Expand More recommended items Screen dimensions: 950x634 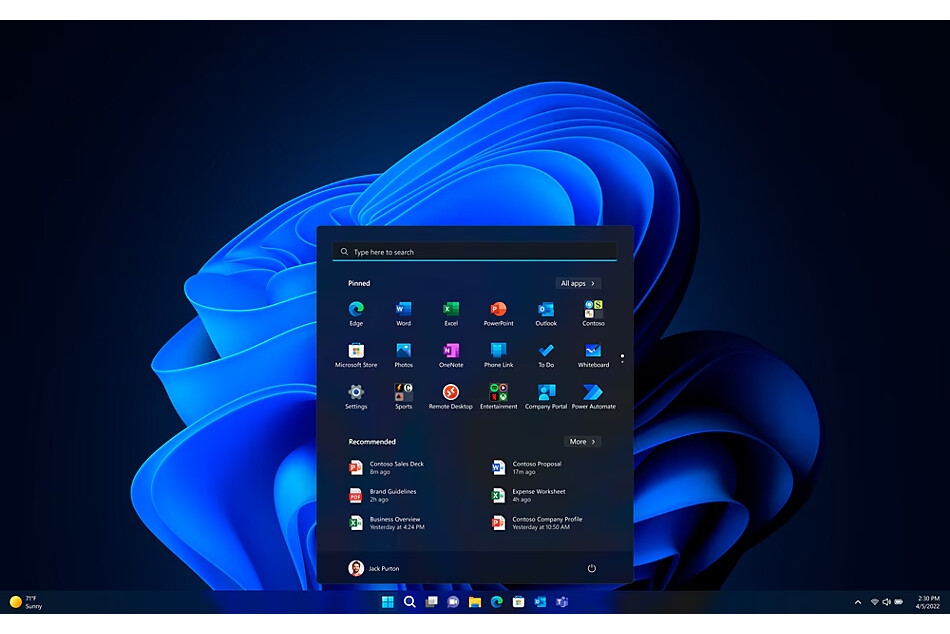pos(582,442)
